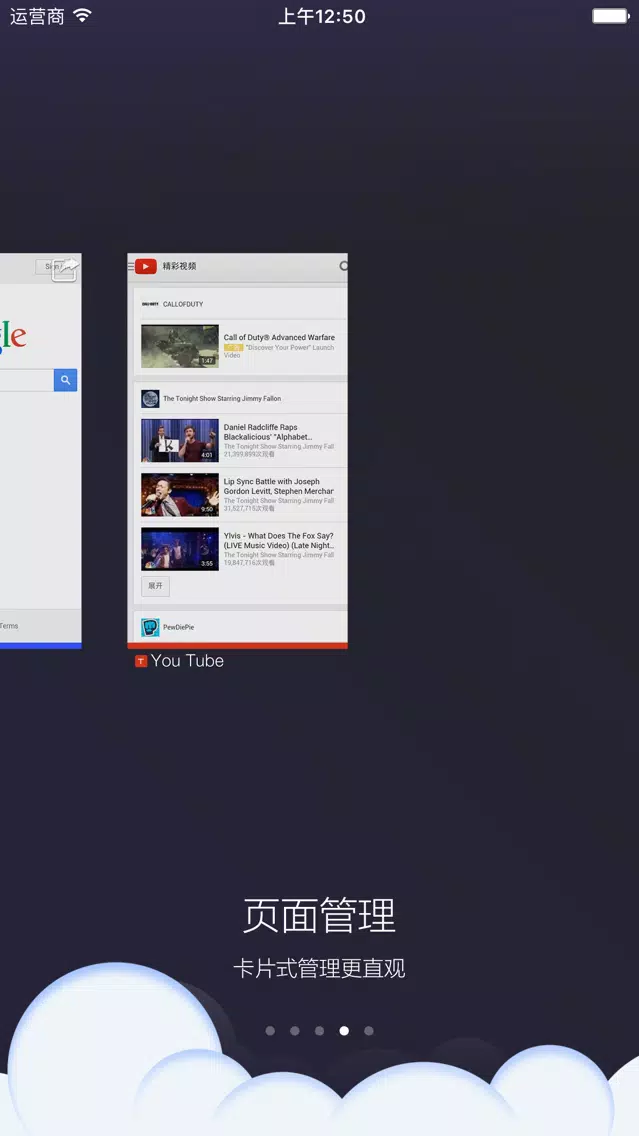Click the Google search input field
Viewport: 639px width, 1136px height.
[x=27, y=380]
